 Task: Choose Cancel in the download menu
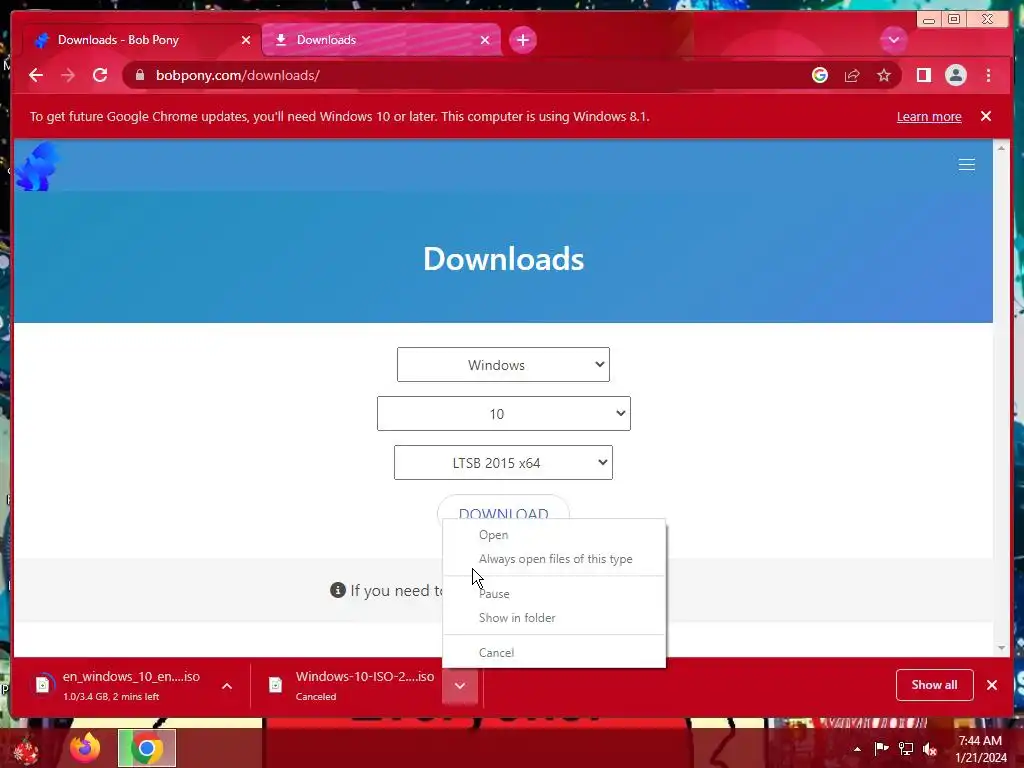554,652
